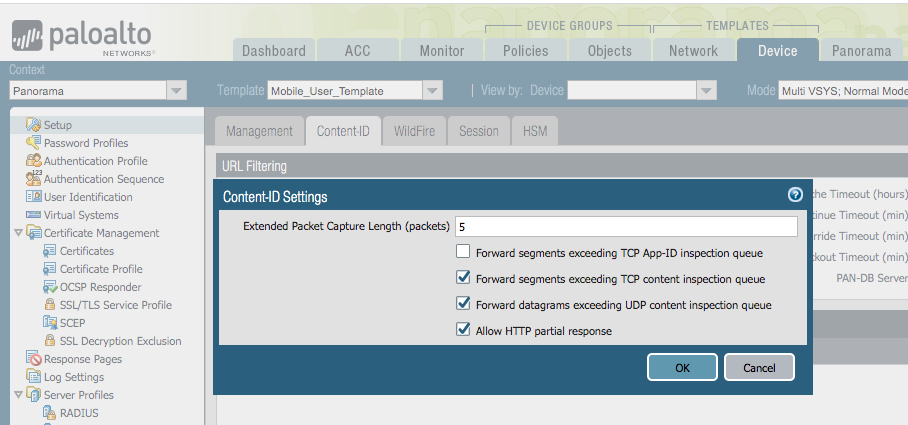Viewport: 908px width, 425px height.
Task: Click the Response Pages icon
Action: [34, 359]
